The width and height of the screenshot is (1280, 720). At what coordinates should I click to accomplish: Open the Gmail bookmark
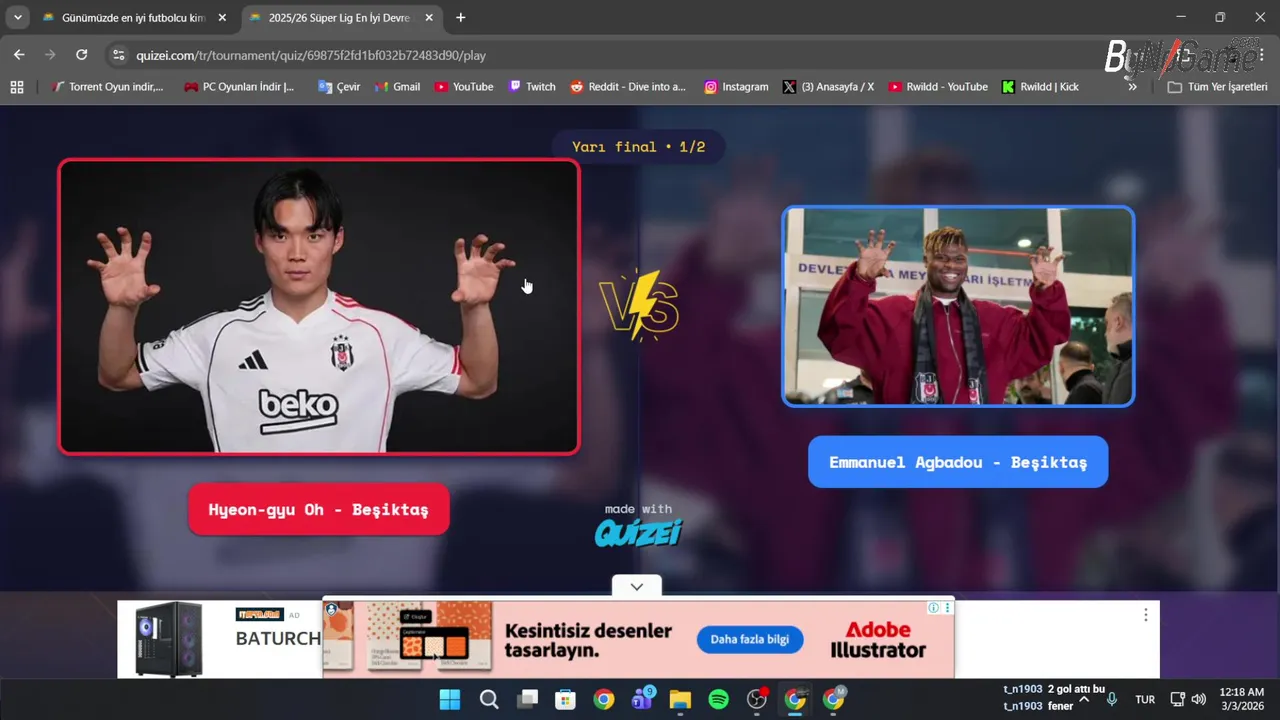point(397,87)
